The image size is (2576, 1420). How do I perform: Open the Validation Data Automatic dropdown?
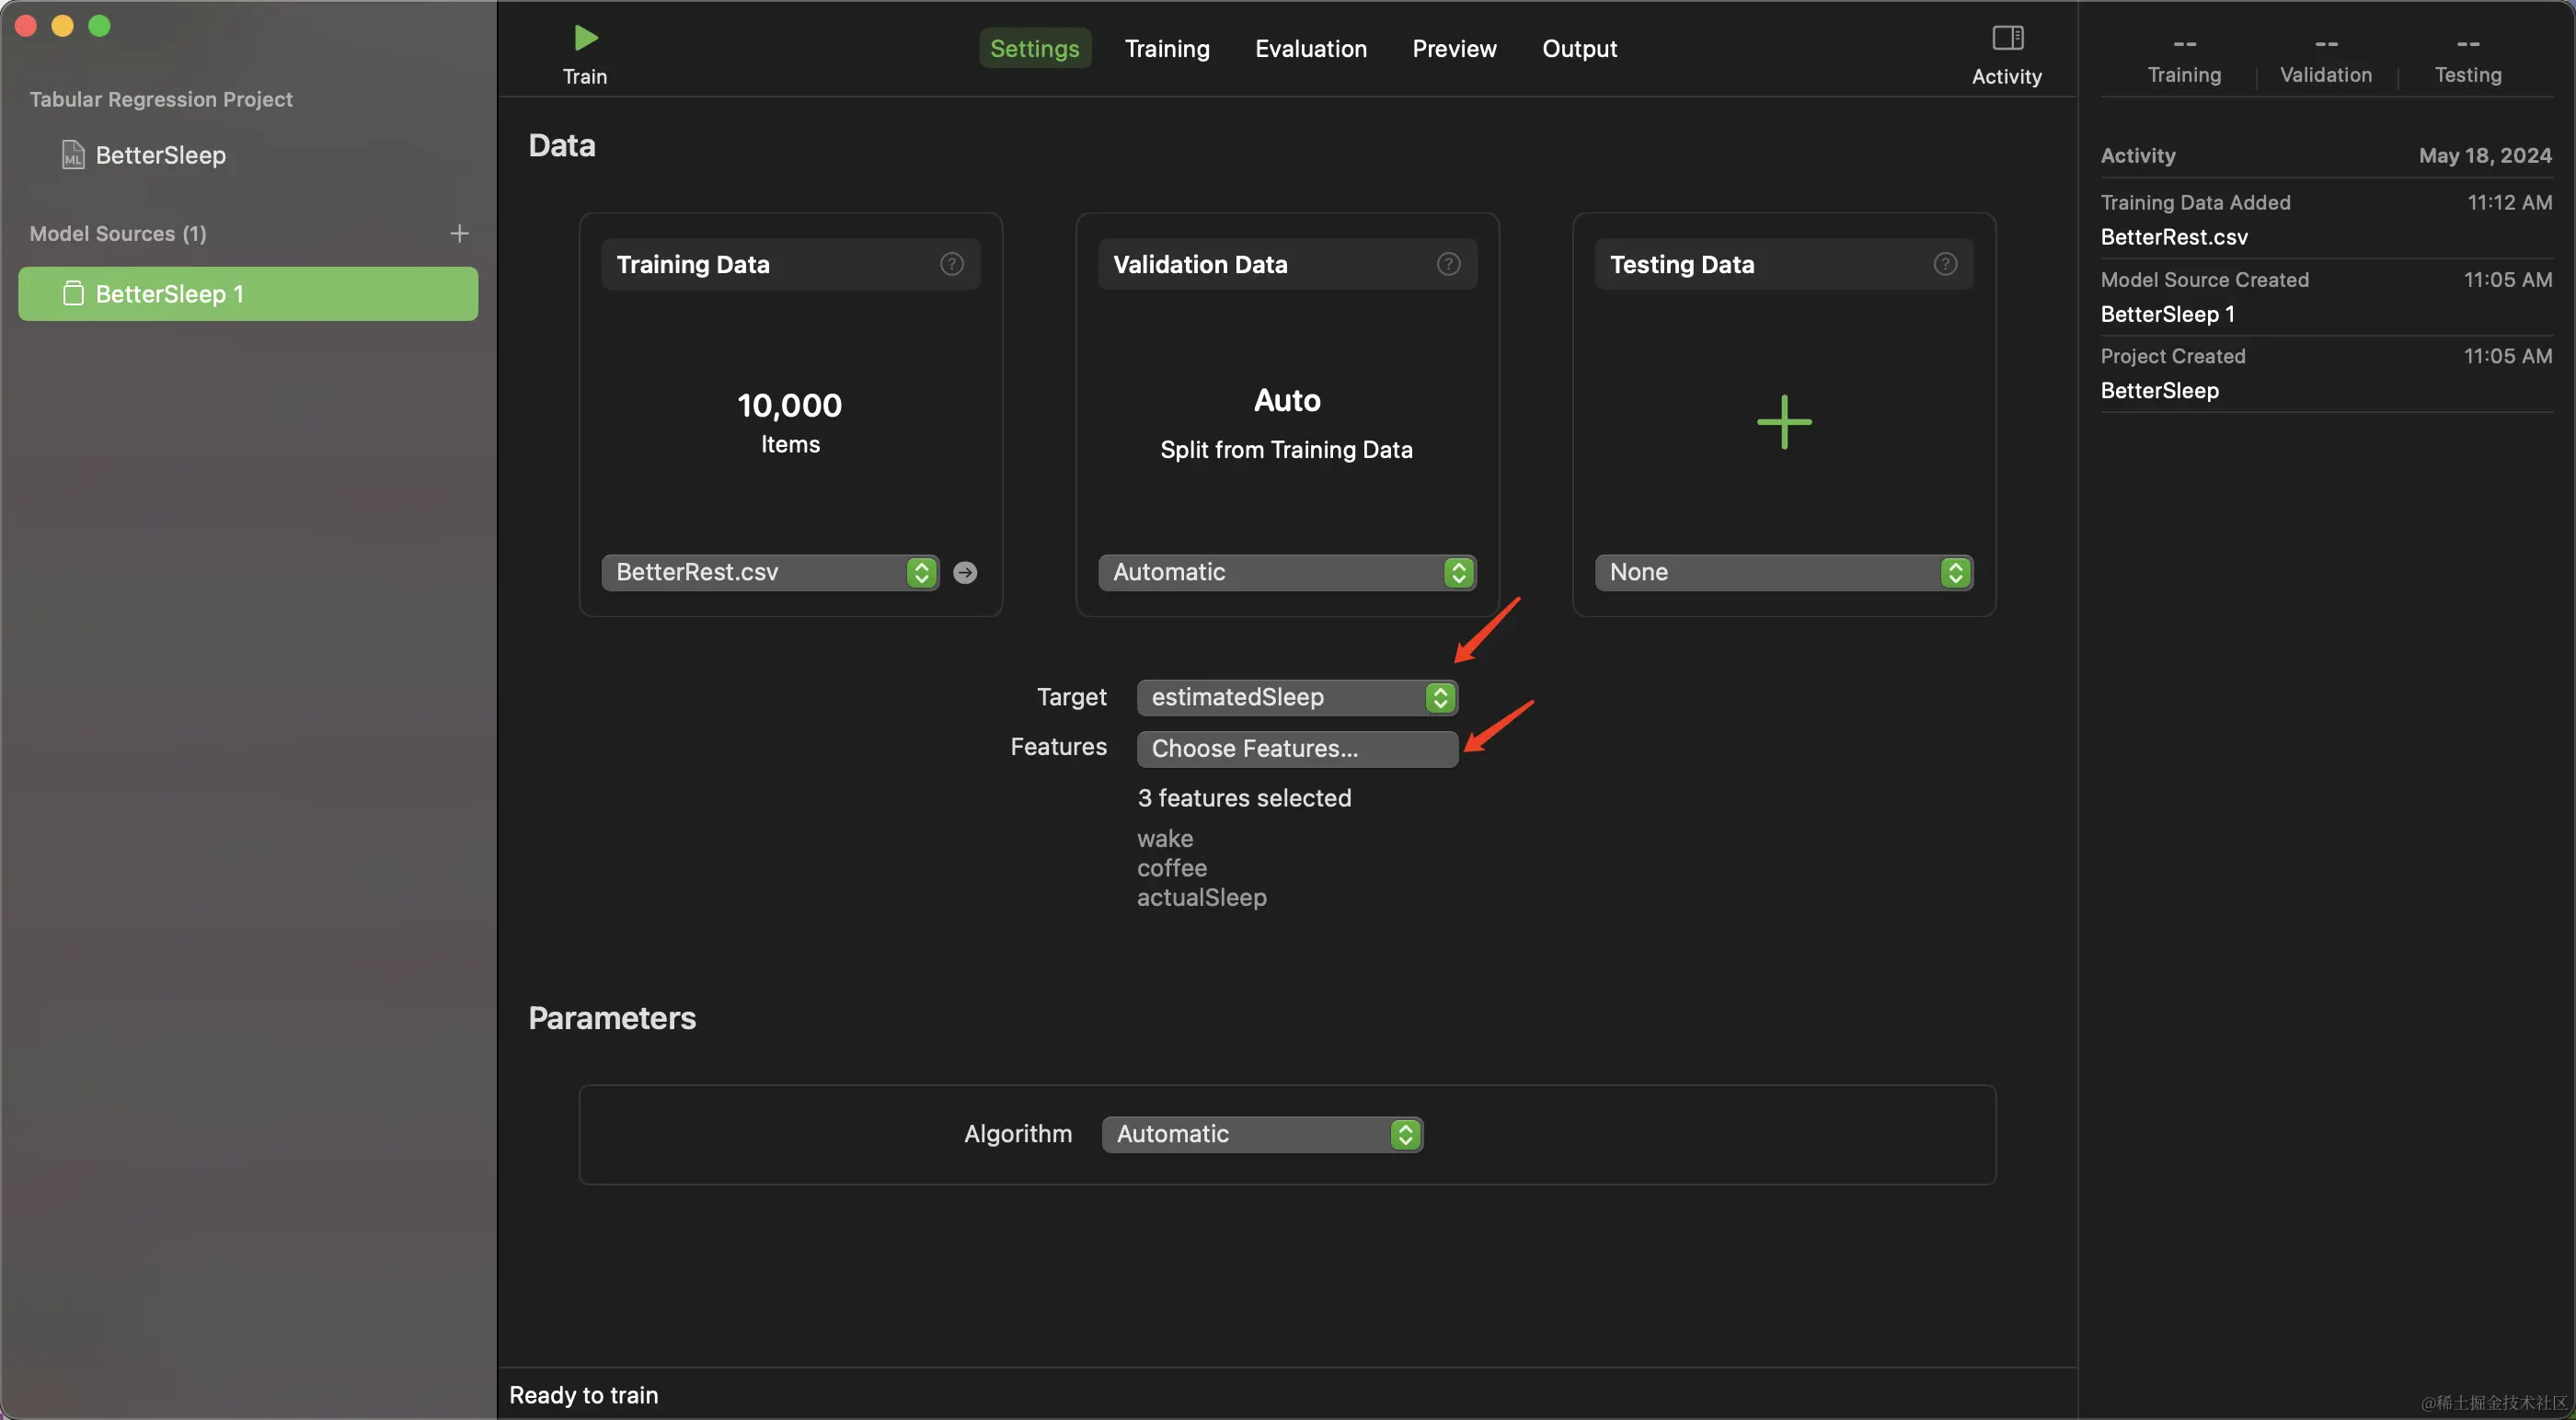[x=1286, y=572]
